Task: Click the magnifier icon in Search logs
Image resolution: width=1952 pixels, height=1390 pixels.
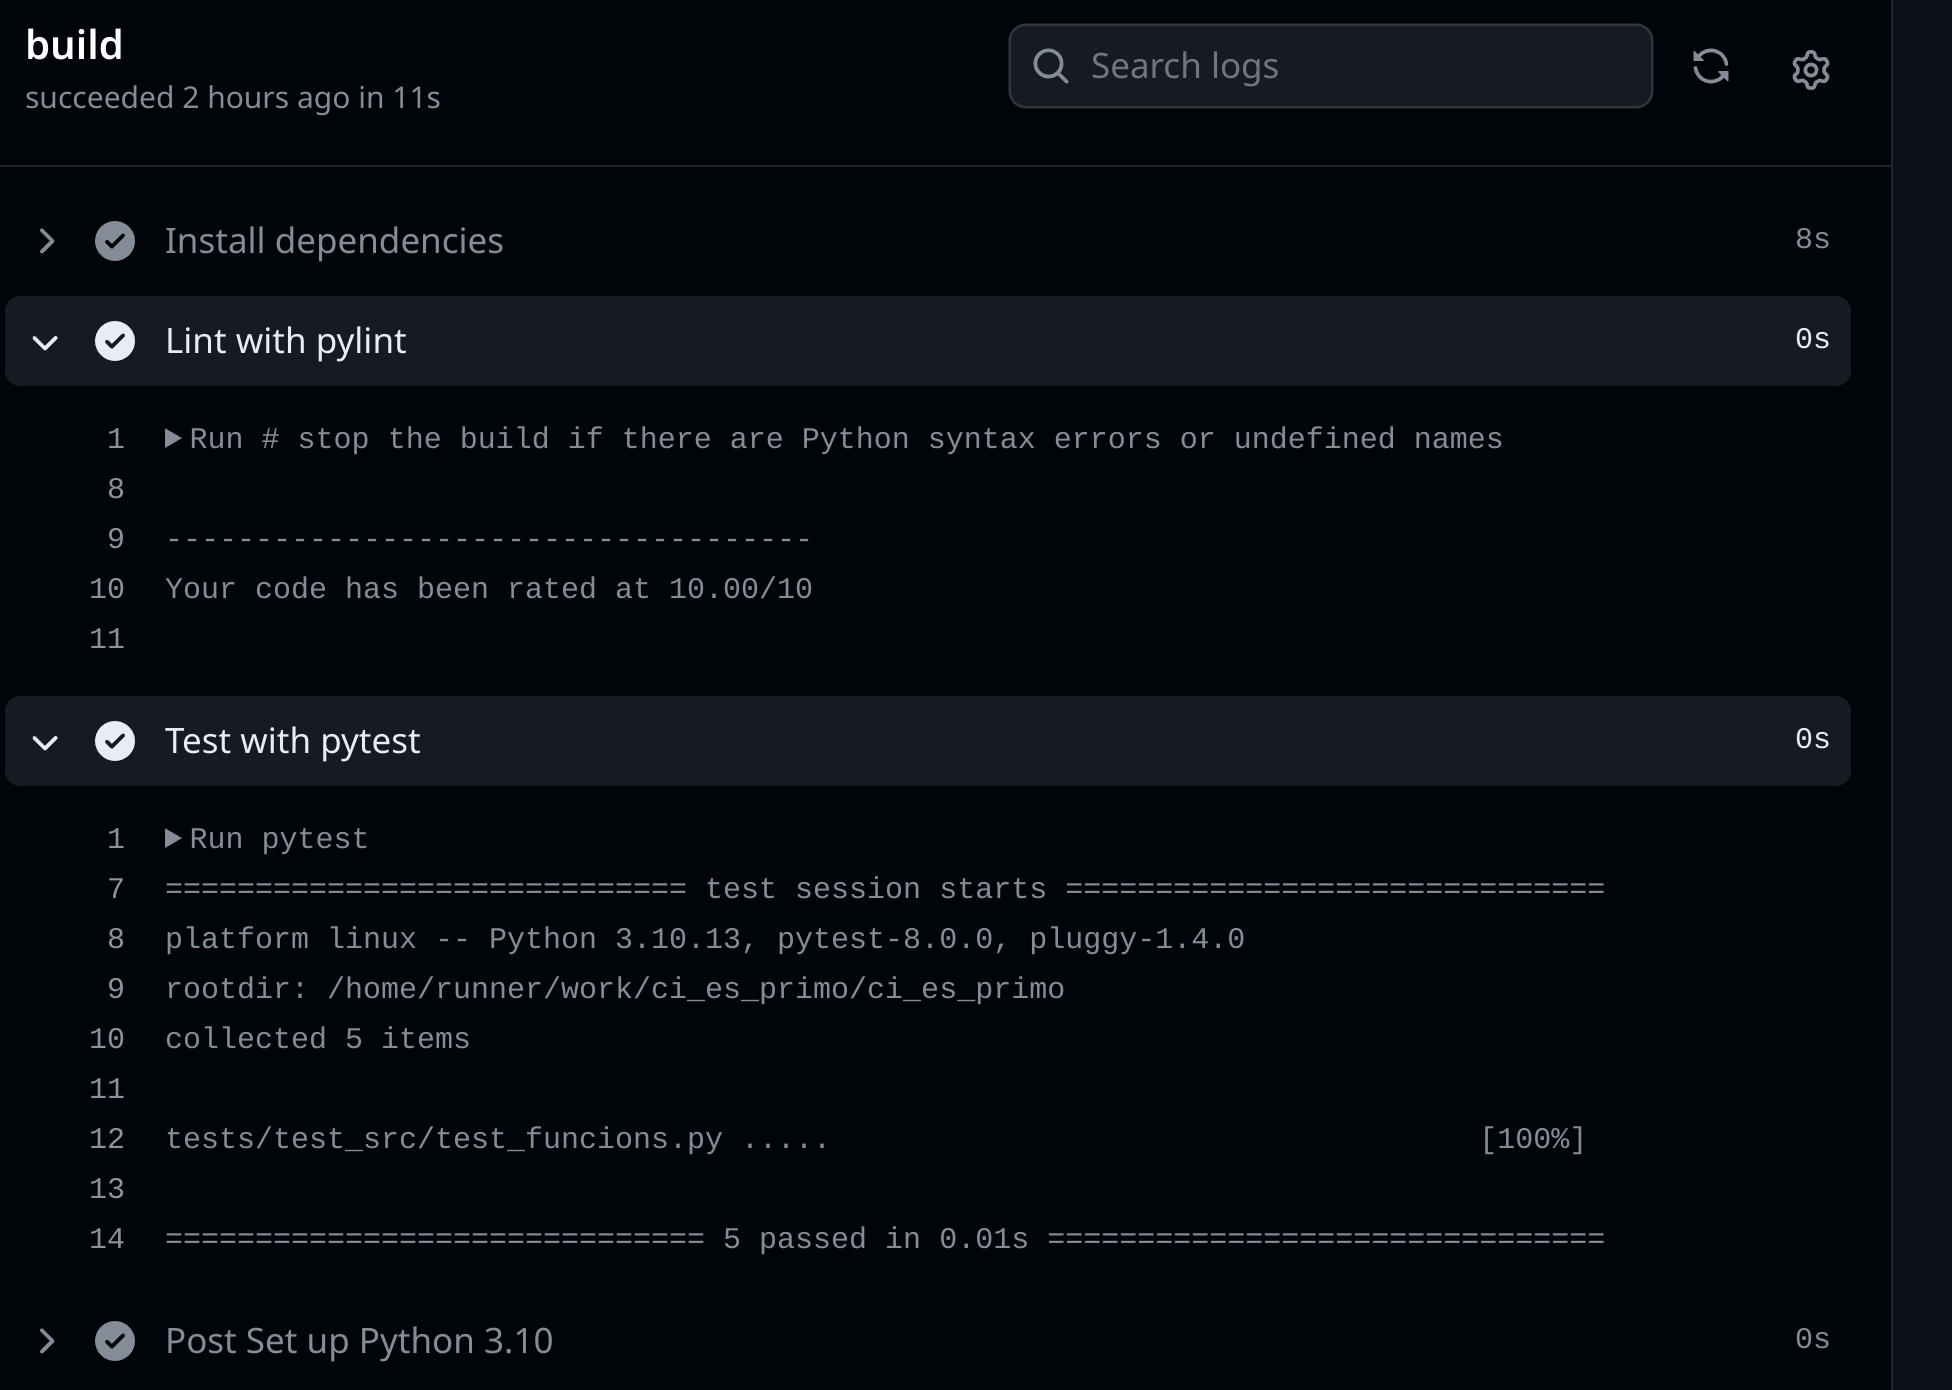Action: click(1050, 66)
